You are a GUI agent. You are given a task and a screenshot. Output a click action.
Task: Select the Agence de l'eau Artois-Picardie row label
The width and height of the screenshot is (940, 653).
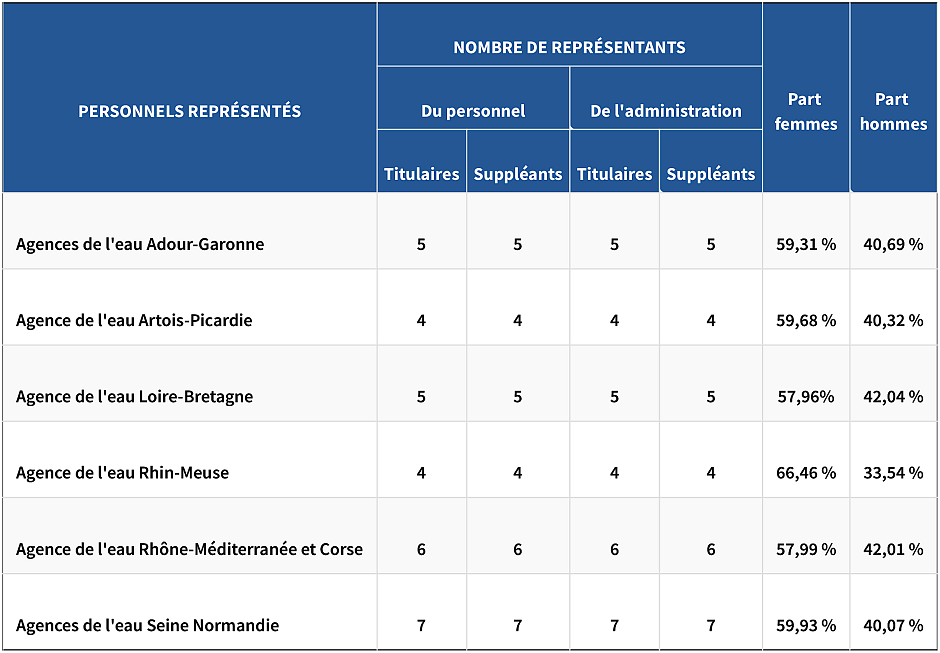point(134,320)
